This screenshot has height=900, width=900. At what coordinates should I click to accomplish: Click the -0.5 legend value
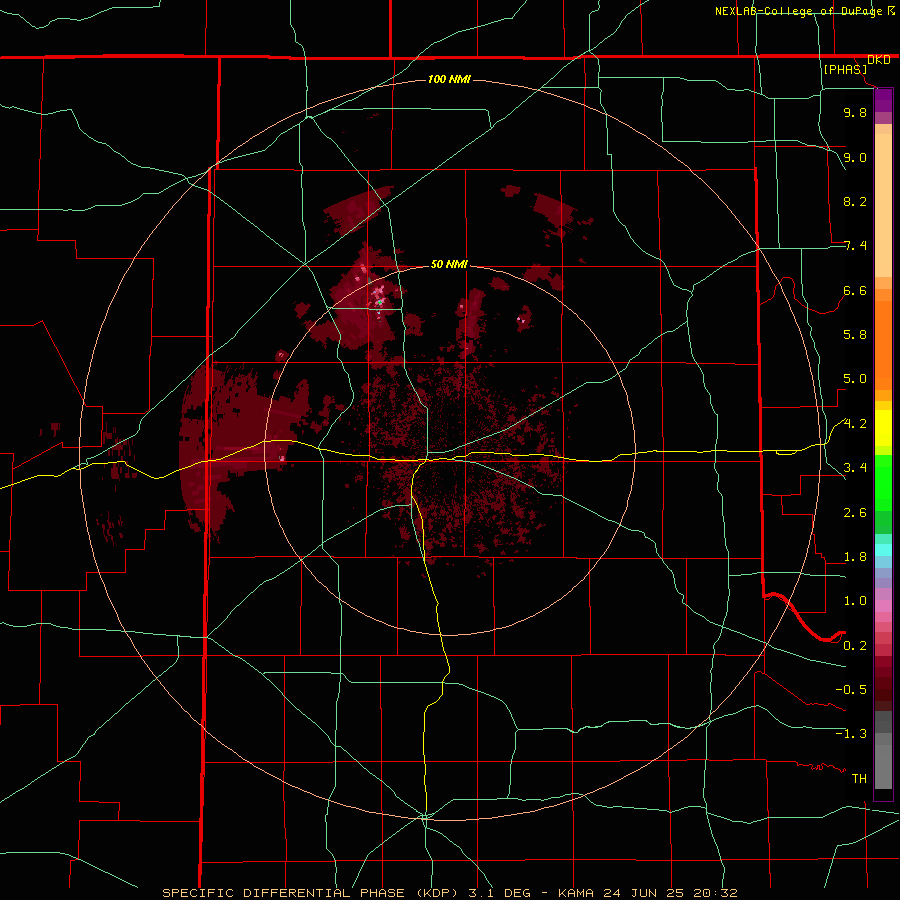tap(851, 690)
